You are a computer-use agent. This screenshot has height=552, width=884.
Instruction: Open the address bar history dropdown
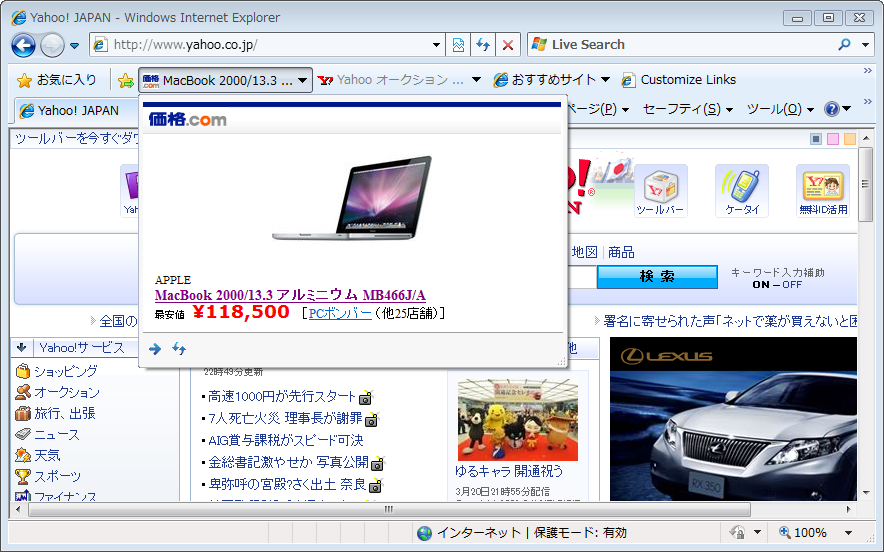(436, 45)
